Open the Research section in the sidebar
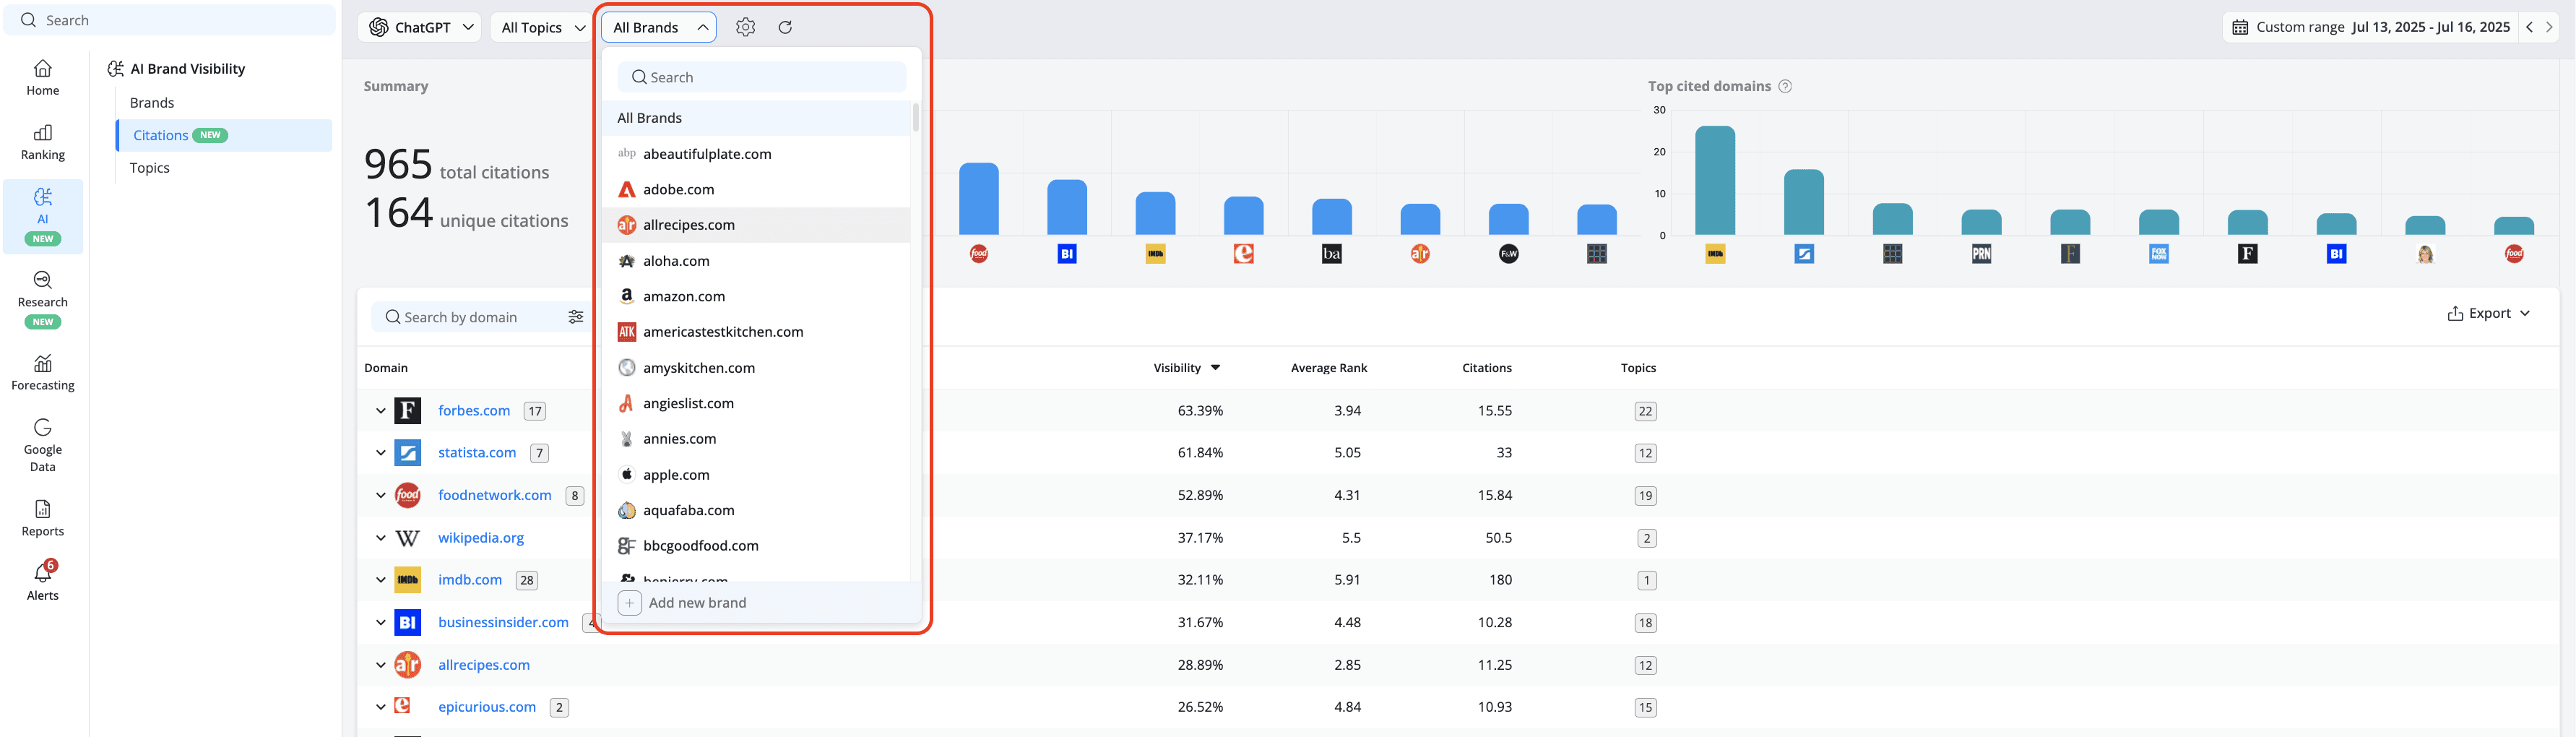This screenshot has width=2576, height=737. (x=43, y=298)
